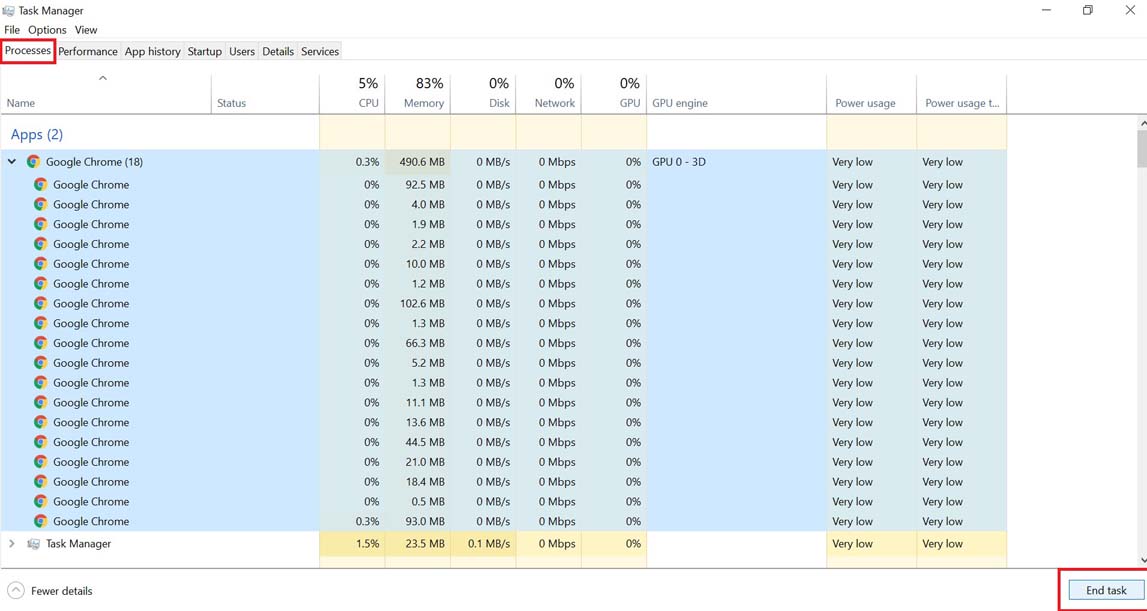Click the scrollbar up arrow in the process list
Viewport: 1147px width, 611px height.
point(1142,124)
